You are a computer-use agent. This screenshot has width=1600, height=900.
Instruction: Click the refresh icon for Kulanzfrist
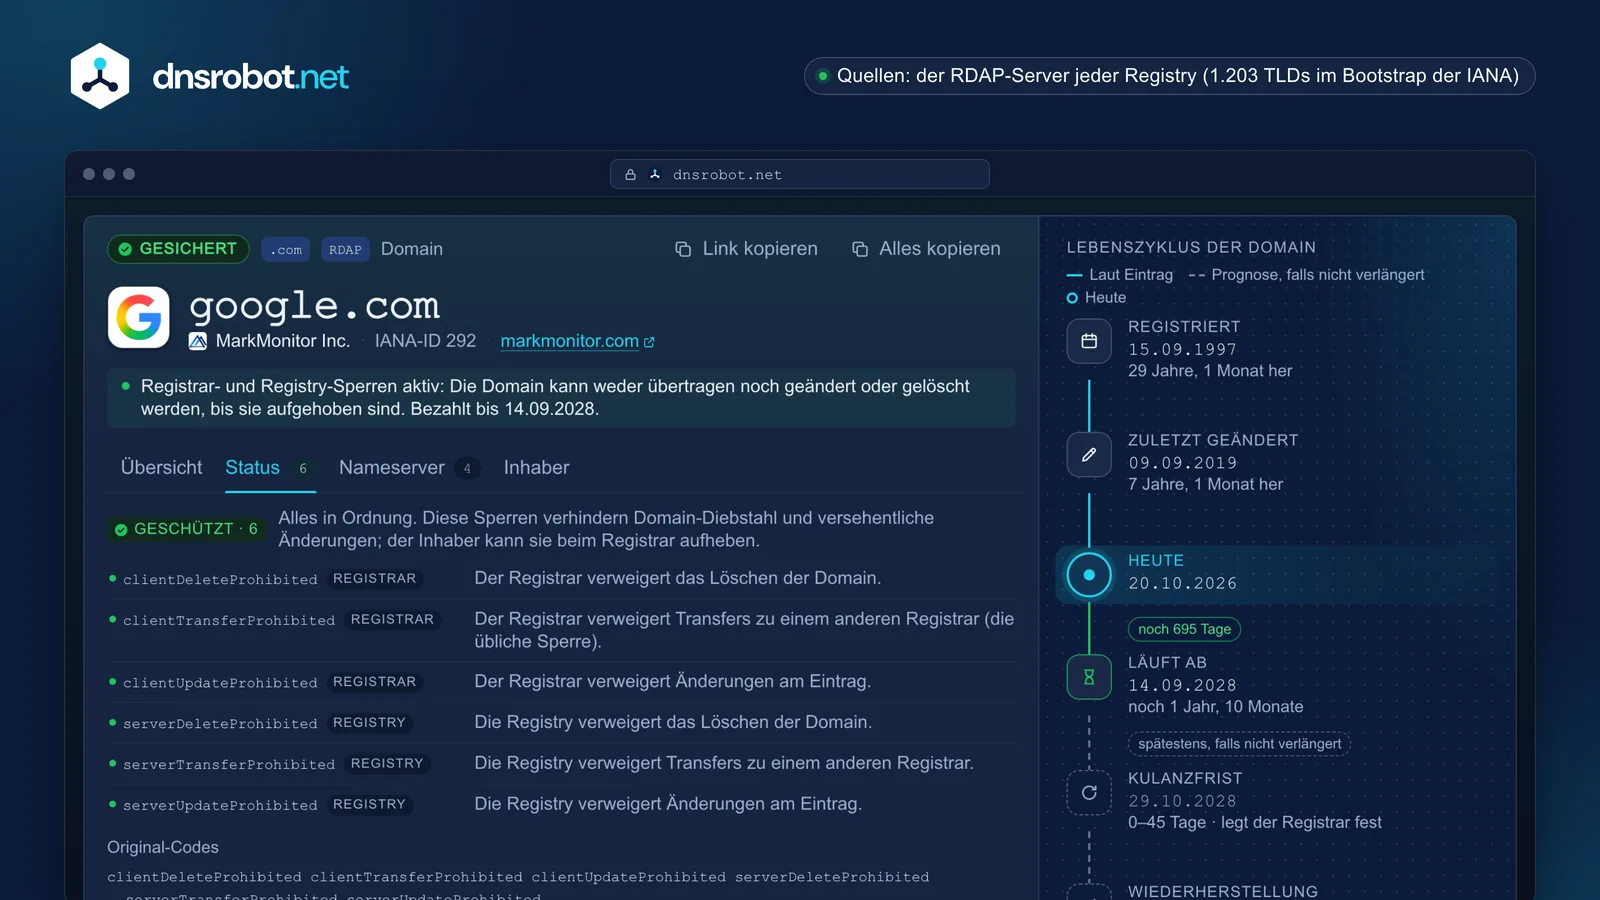click(1089, 793)
